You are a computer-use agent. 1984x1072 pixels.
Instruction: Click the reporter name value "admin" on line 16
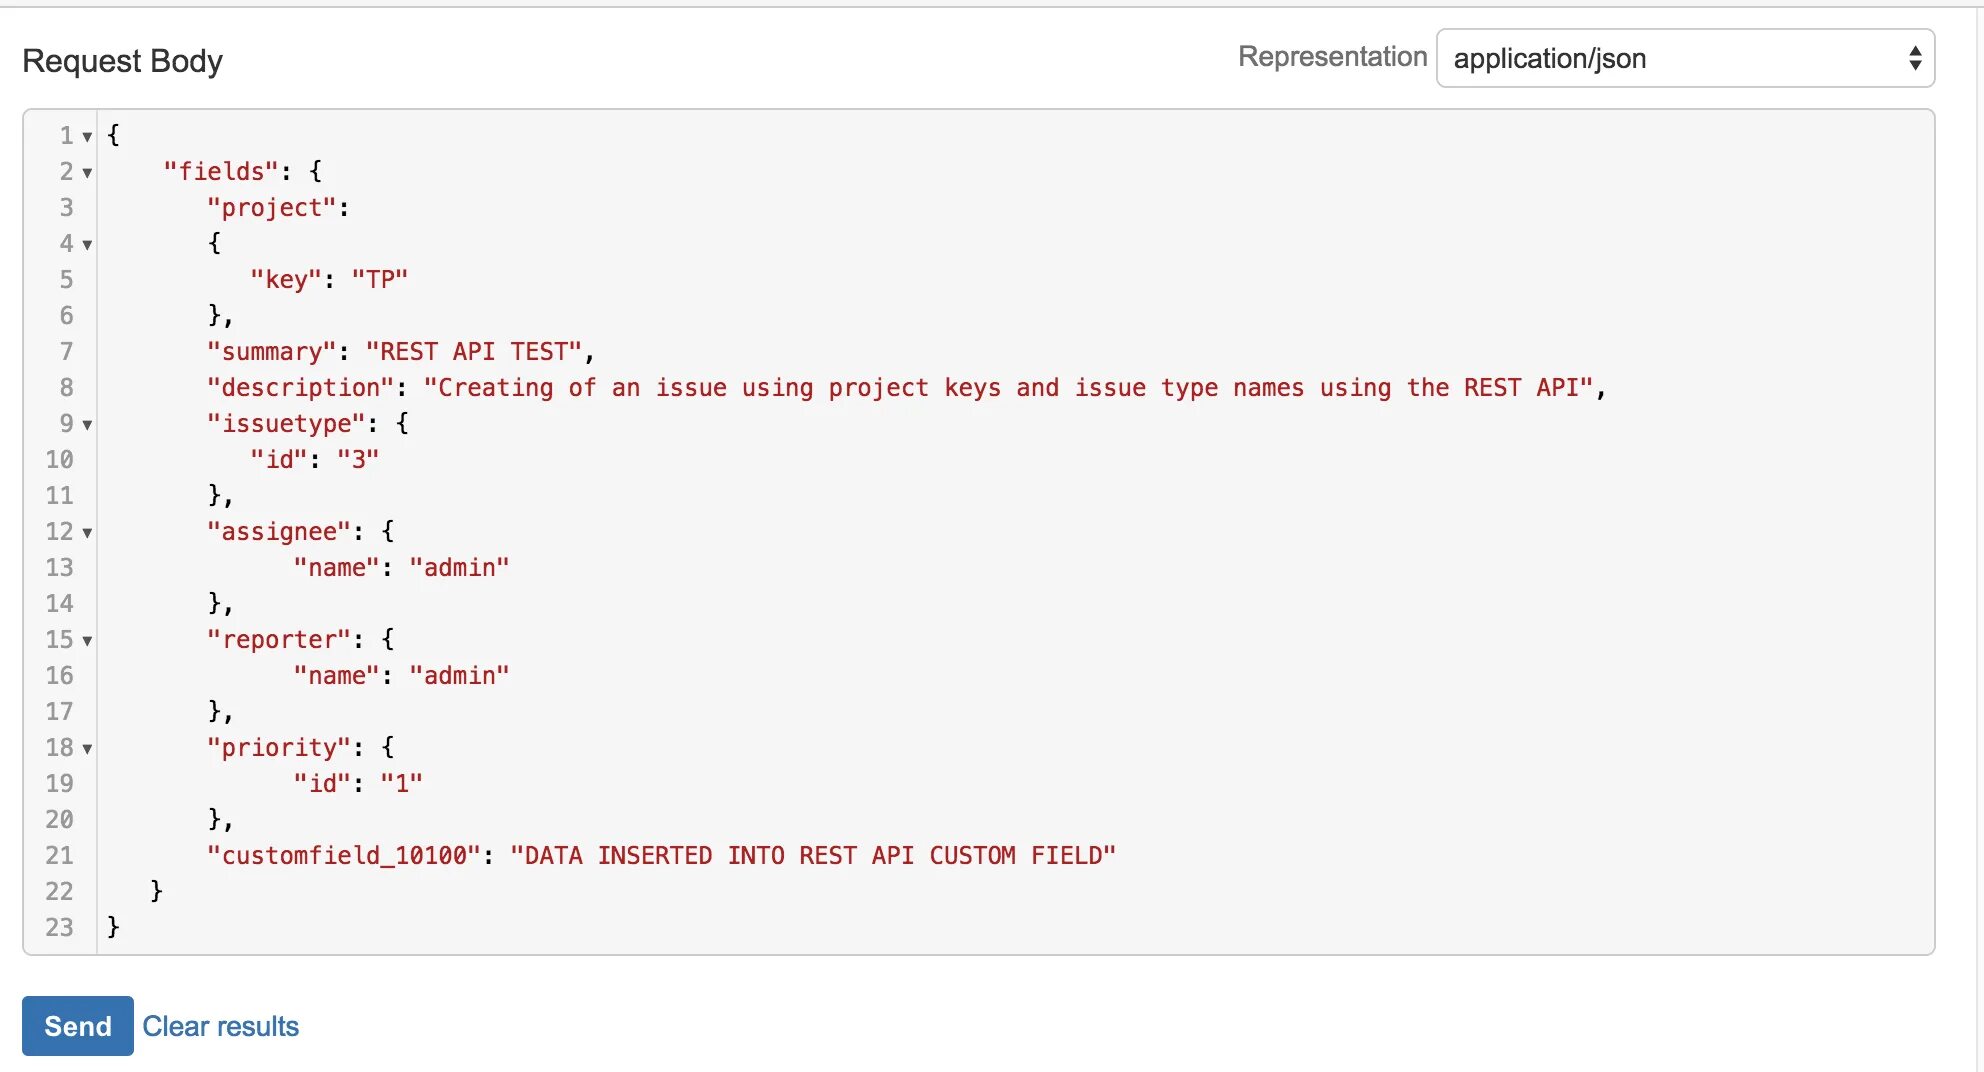coord(459,676)
